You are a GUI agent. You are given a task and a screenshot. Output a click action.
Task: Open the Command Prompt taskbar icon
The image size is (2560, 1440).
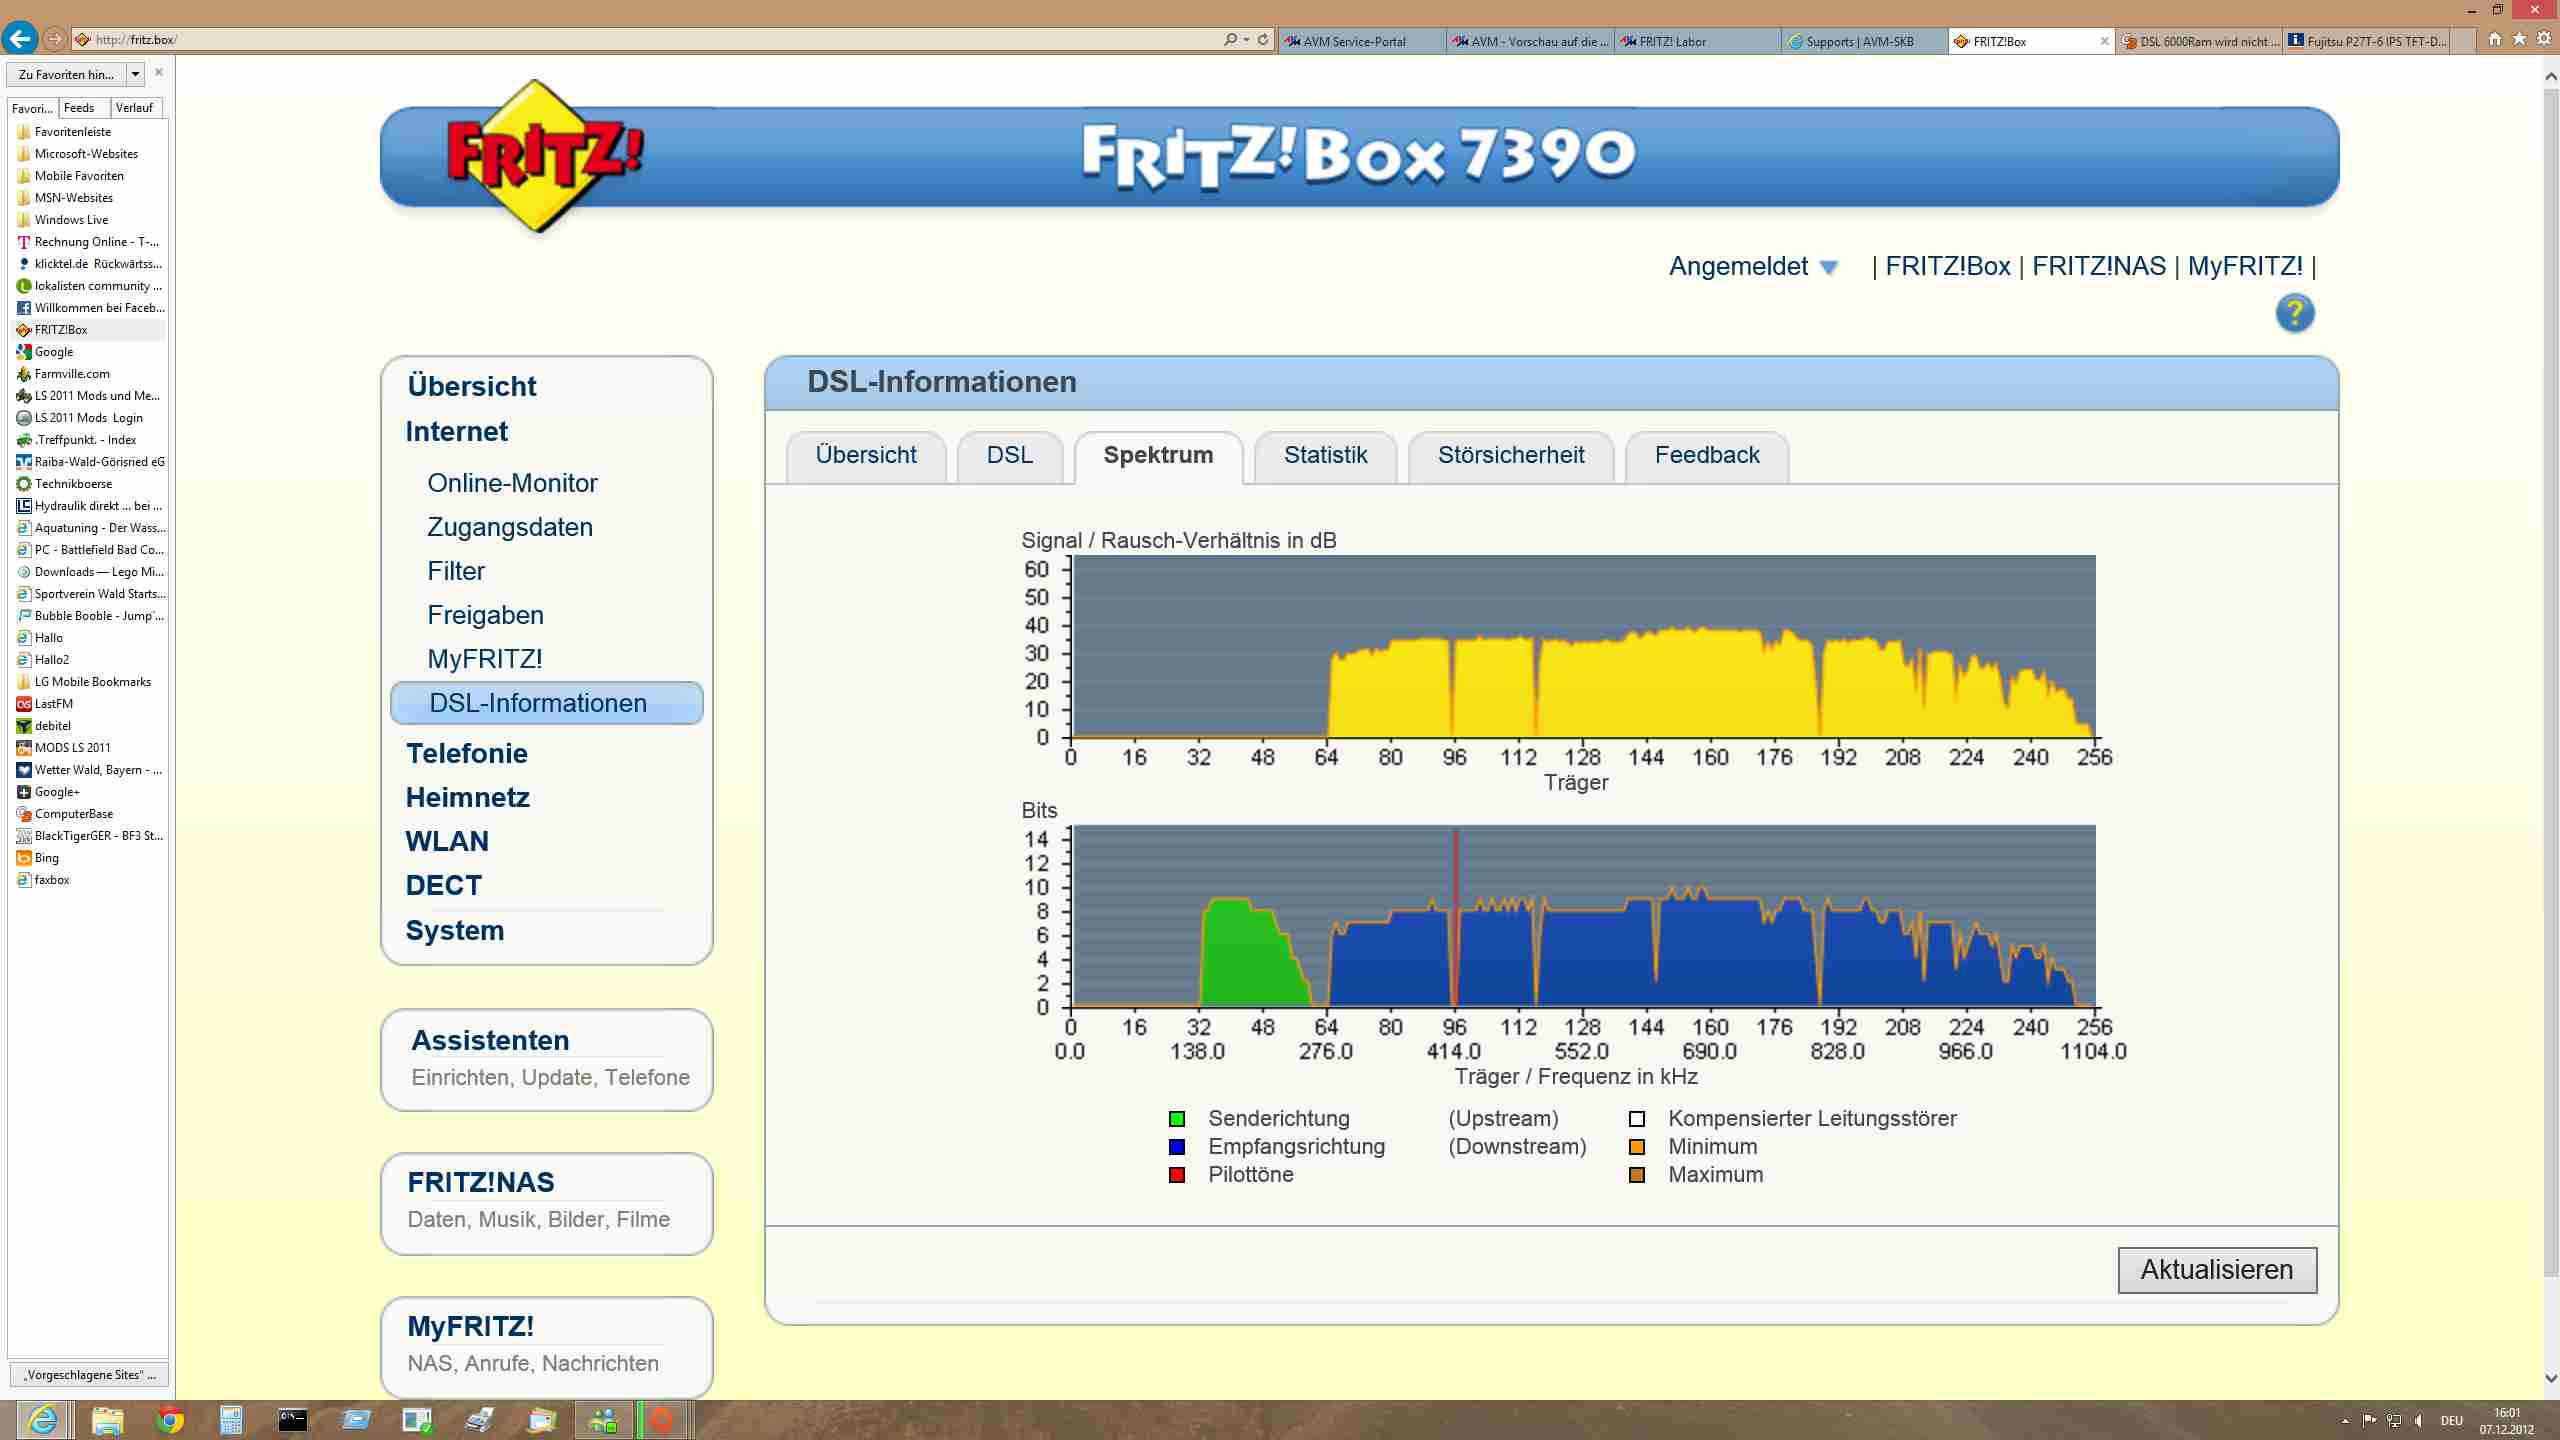click(293, 1419)
